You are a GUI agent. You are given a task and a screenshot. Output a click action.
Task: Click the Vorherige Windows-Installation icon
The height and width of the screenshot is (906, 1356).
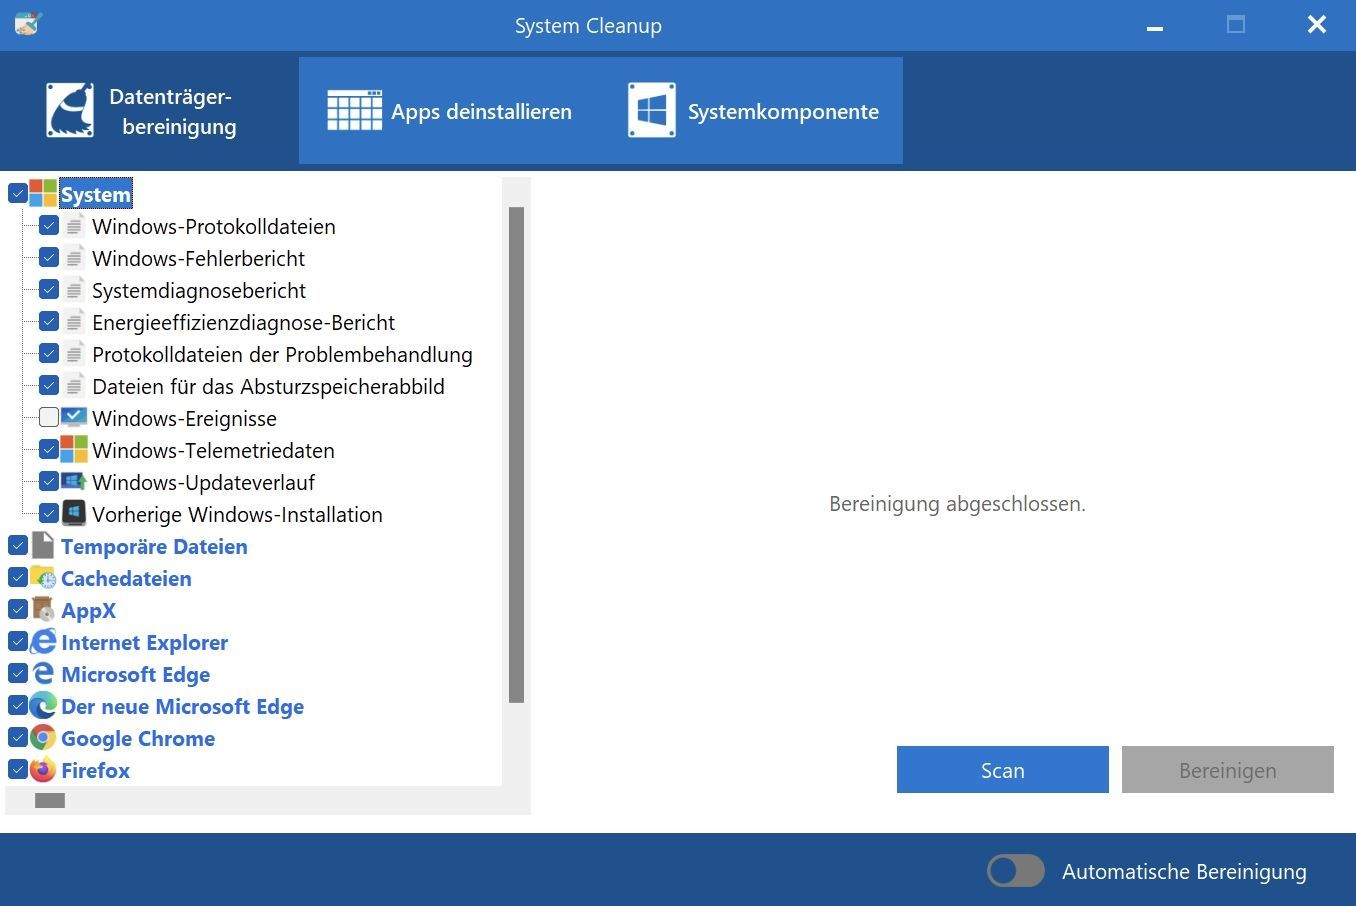click(74, 514)
